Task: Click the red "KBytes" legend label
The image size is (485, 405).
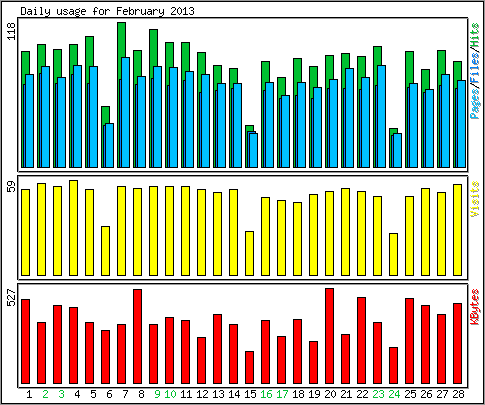Action: [x=475, y=307]
